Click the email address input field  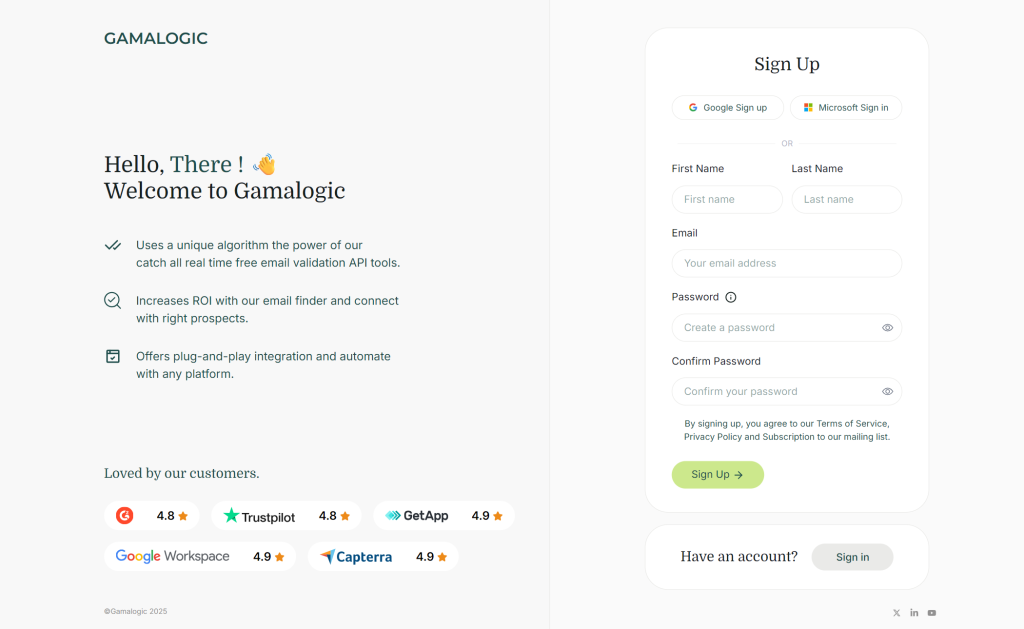[x=787, y=264]
